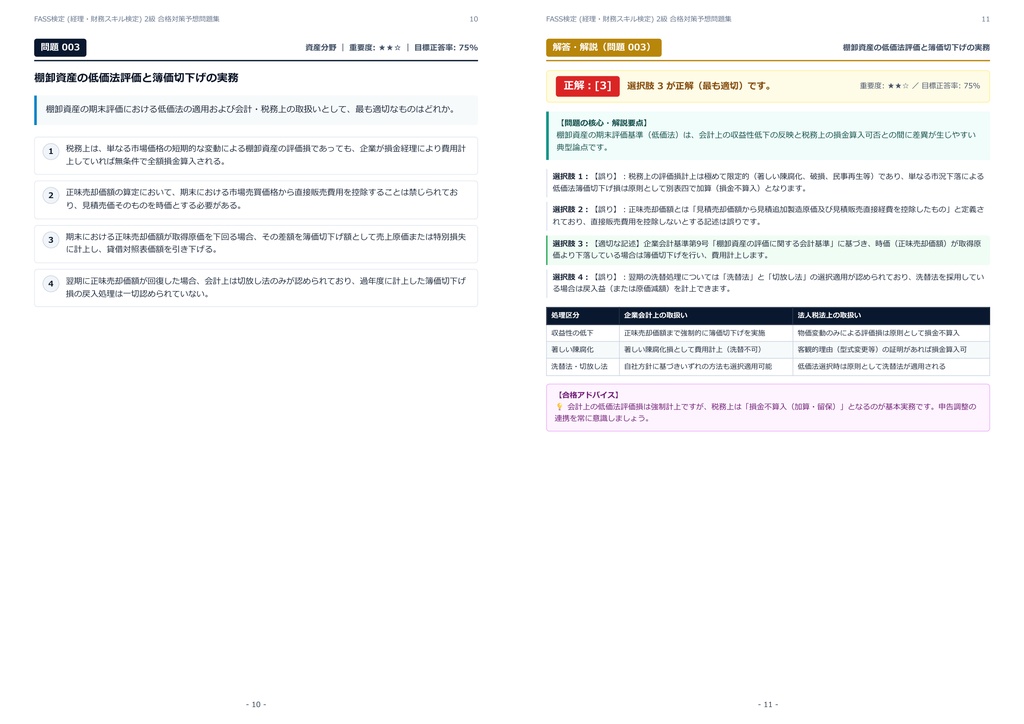Click the 【合格アドバイス】 heading

coord(588,395)
